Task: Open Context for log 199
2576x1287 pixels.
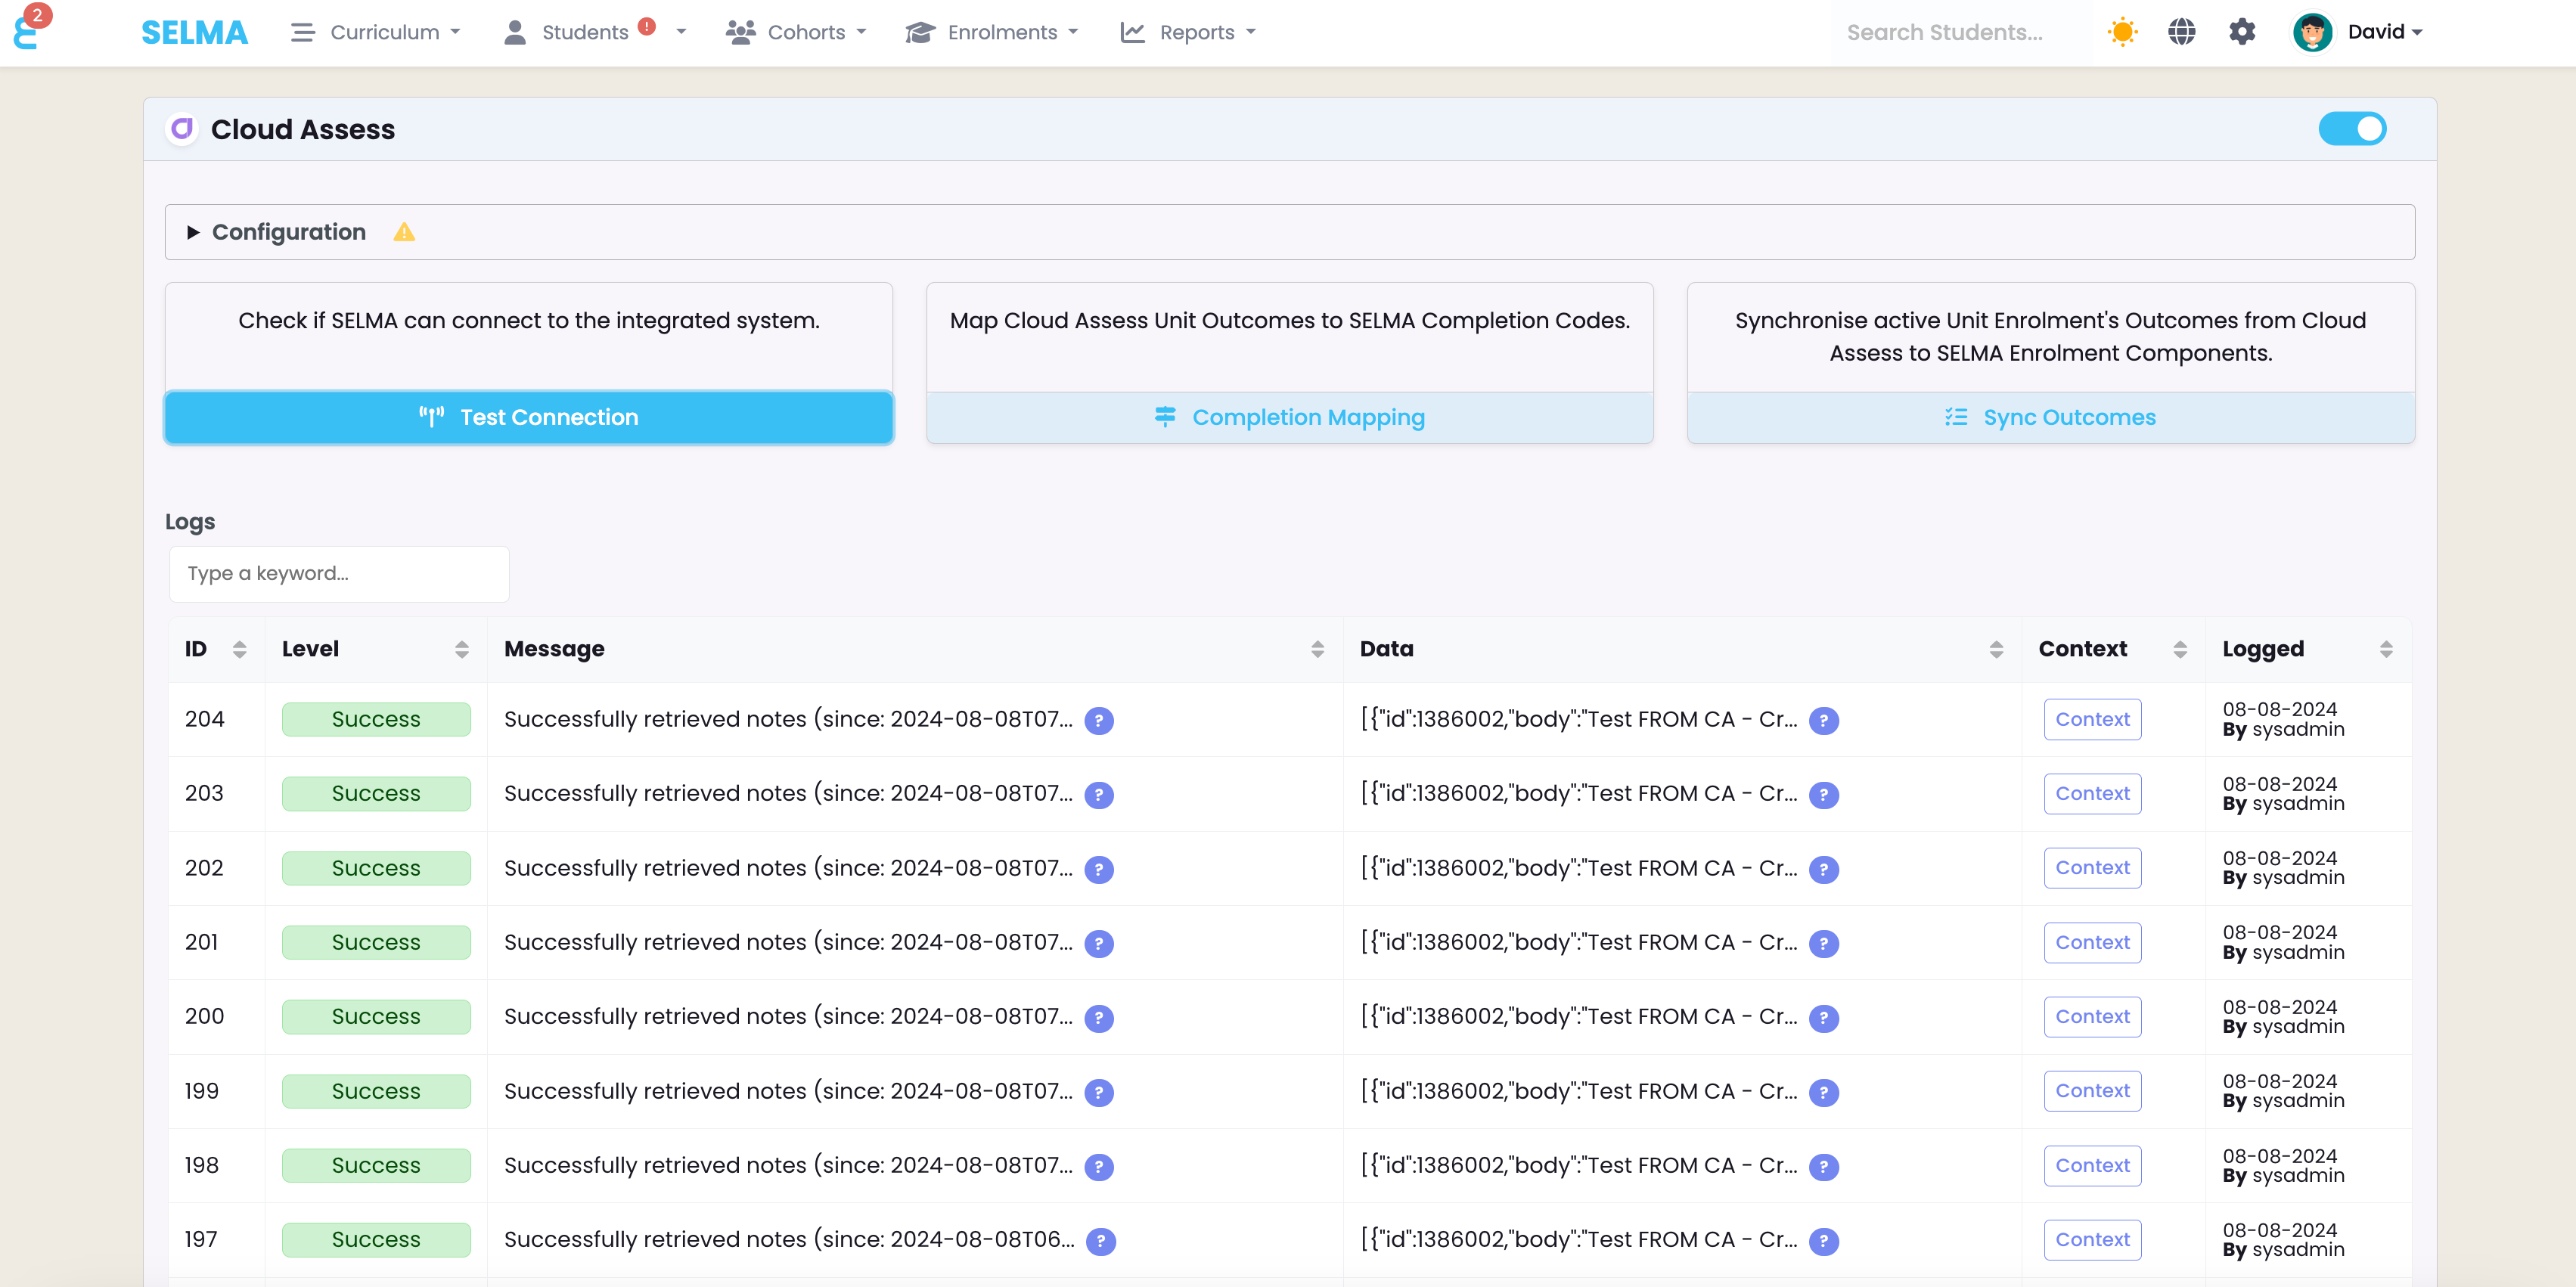Action: [2092, 1091]
